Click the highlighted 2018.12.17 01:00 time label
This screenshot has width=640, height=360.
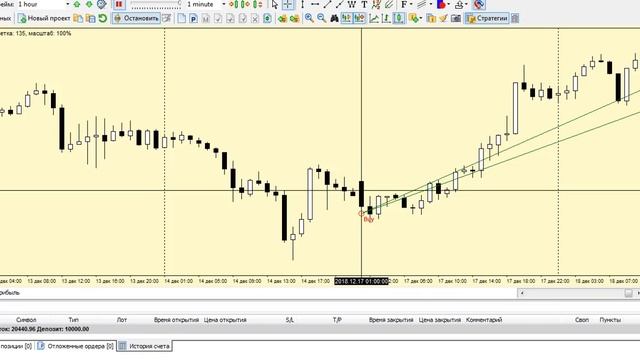(x=361, y=281)
